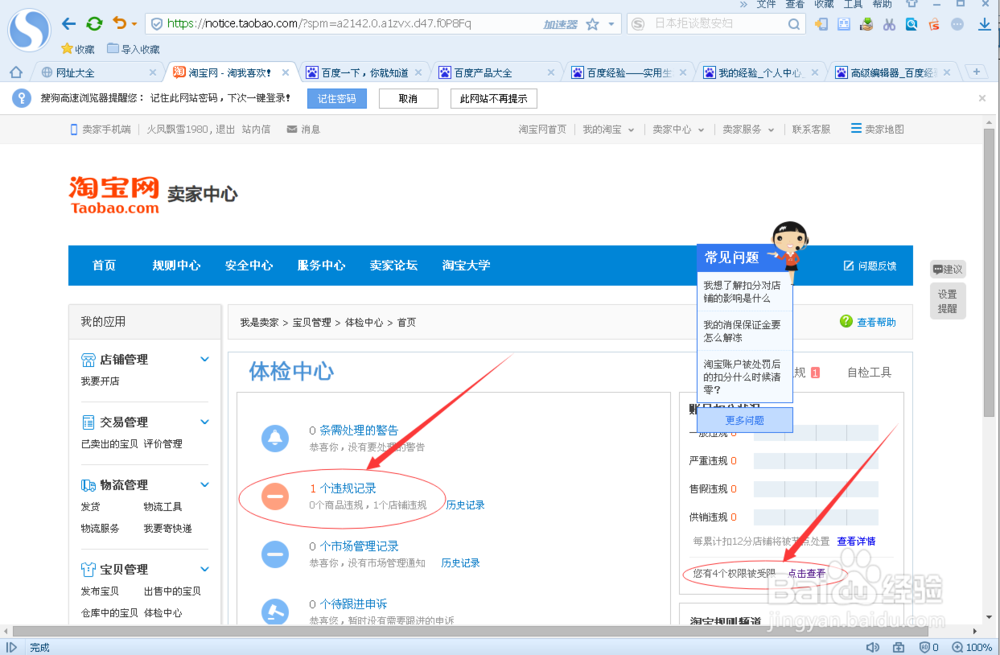Click the orange minus icon for 违规记录
This screenshot has height=655, width=1000.
click(275, 496)
